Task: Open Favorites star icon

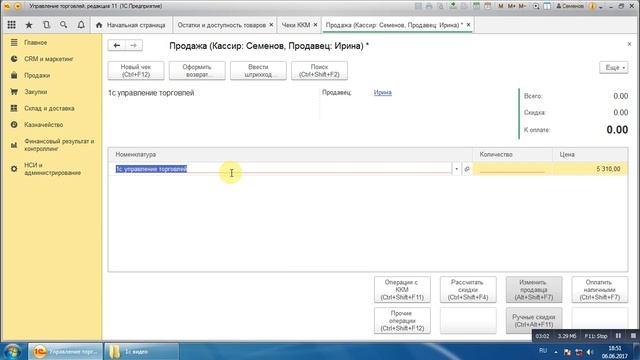Action: coord(29,25)
